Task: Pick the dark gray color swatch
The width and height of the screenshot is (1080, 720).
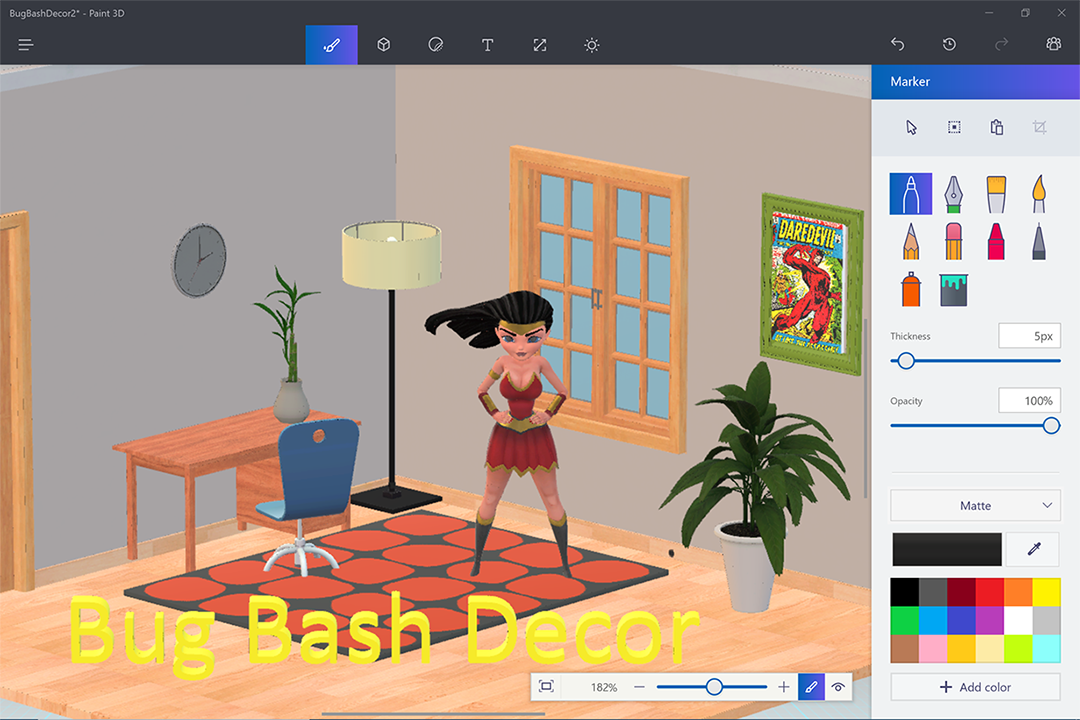Action: (933, 593)
